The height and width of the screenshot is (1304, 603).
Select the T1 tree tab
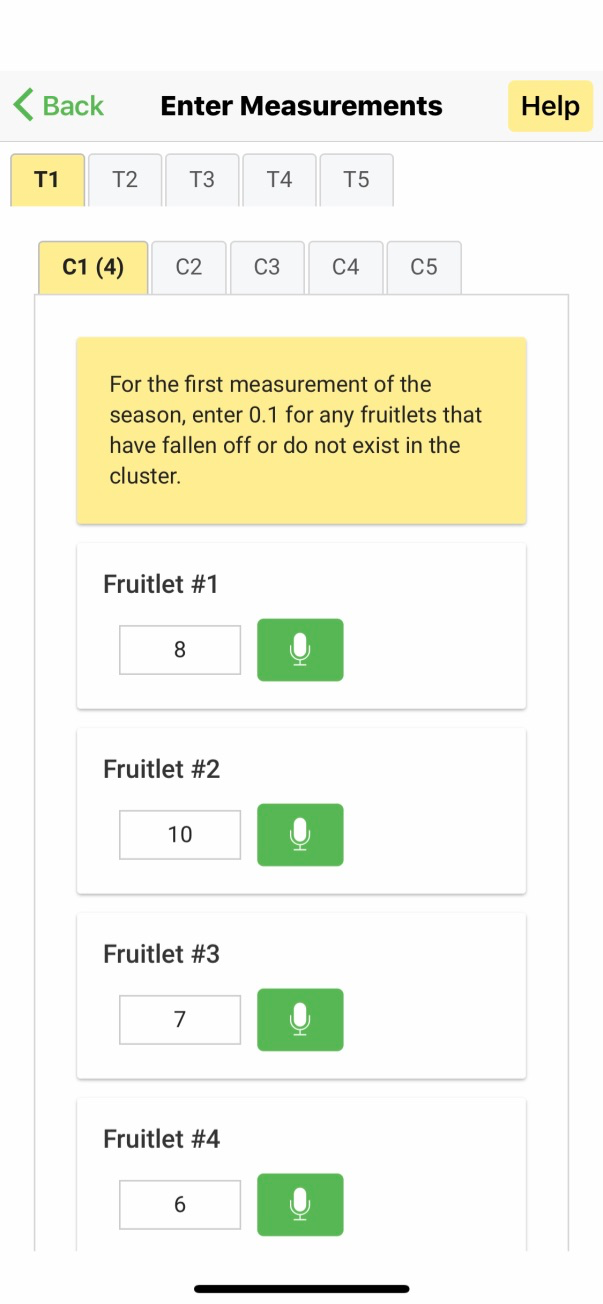[x=47, y=180]
